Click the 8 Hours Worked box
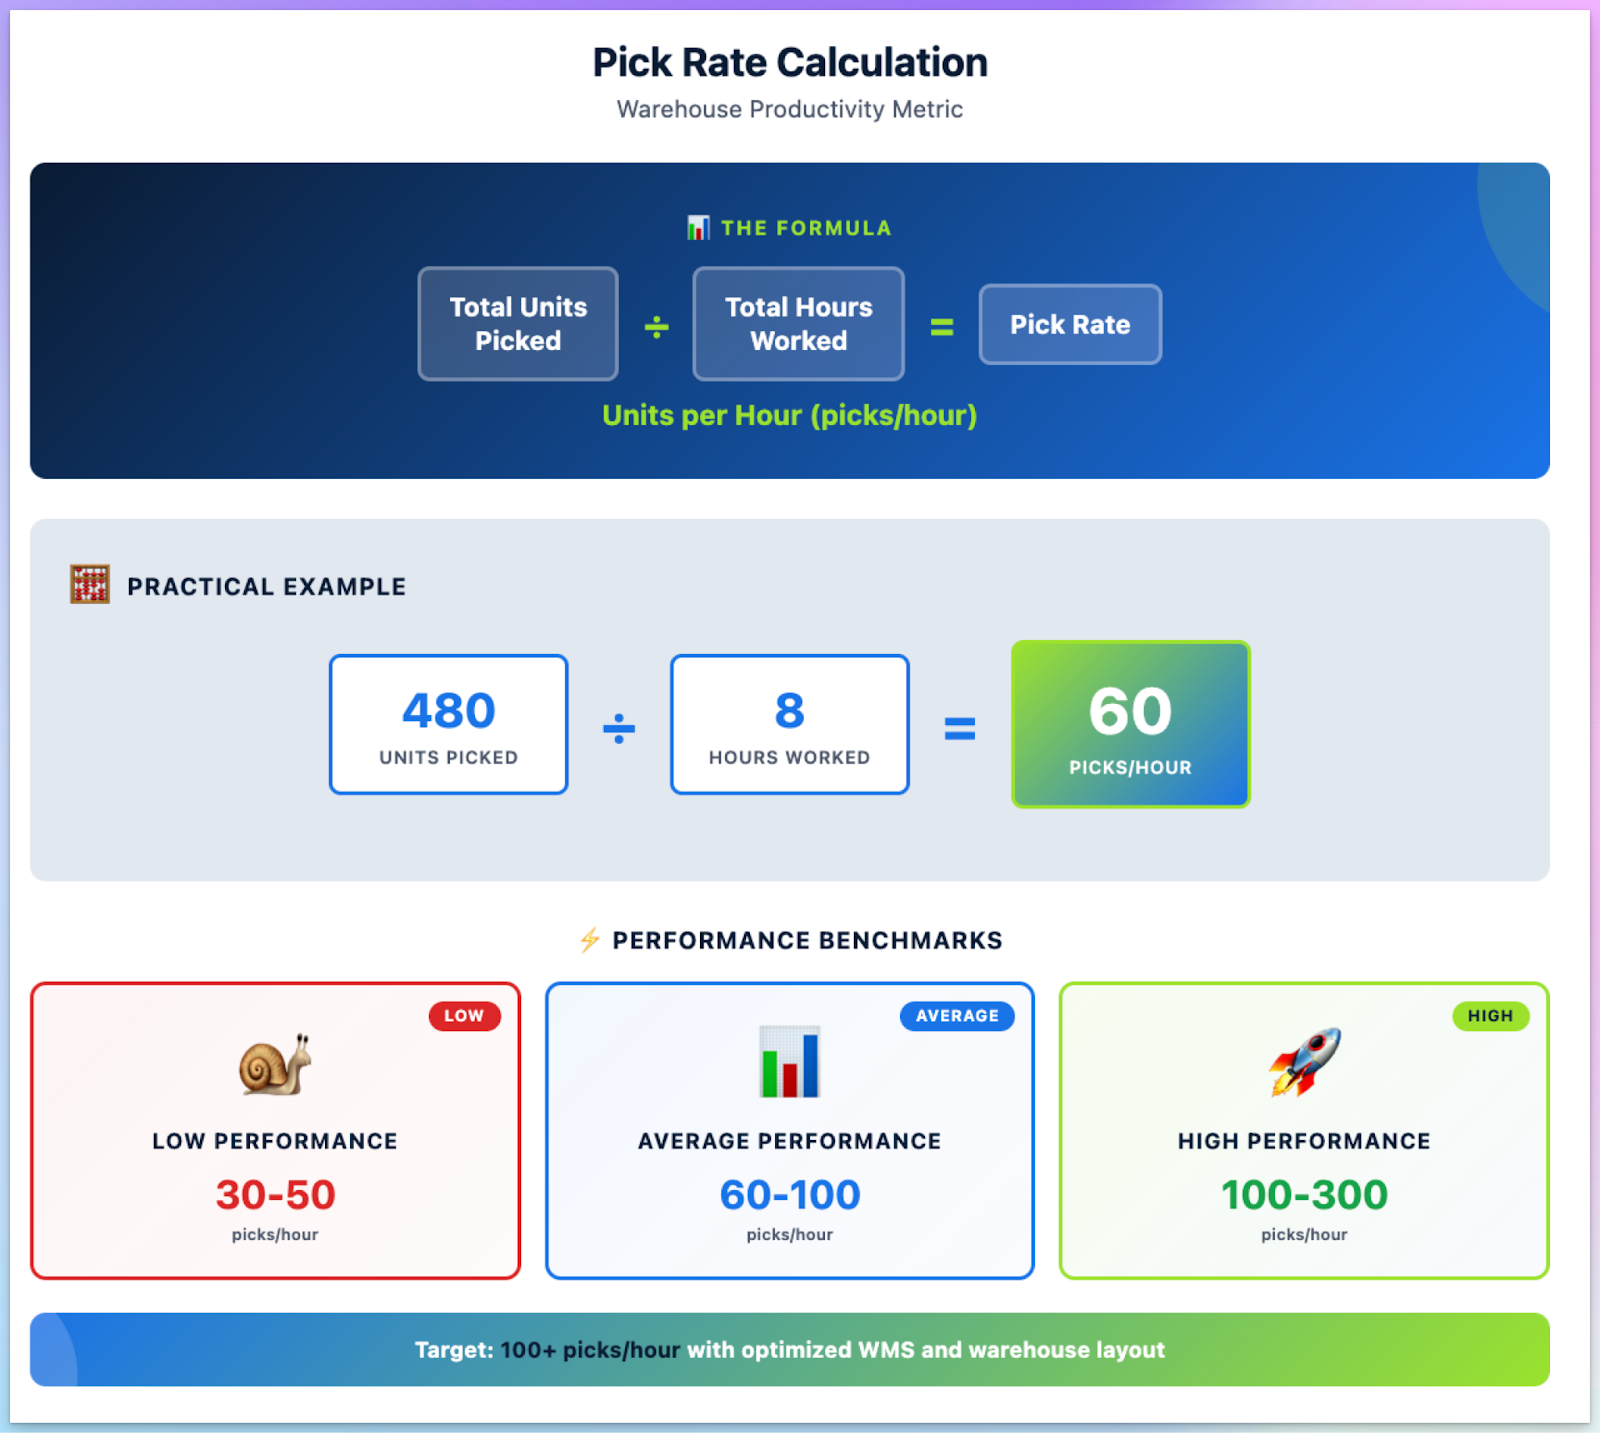This screenshot has width=1600, height=1433. (x=789, y=725)
